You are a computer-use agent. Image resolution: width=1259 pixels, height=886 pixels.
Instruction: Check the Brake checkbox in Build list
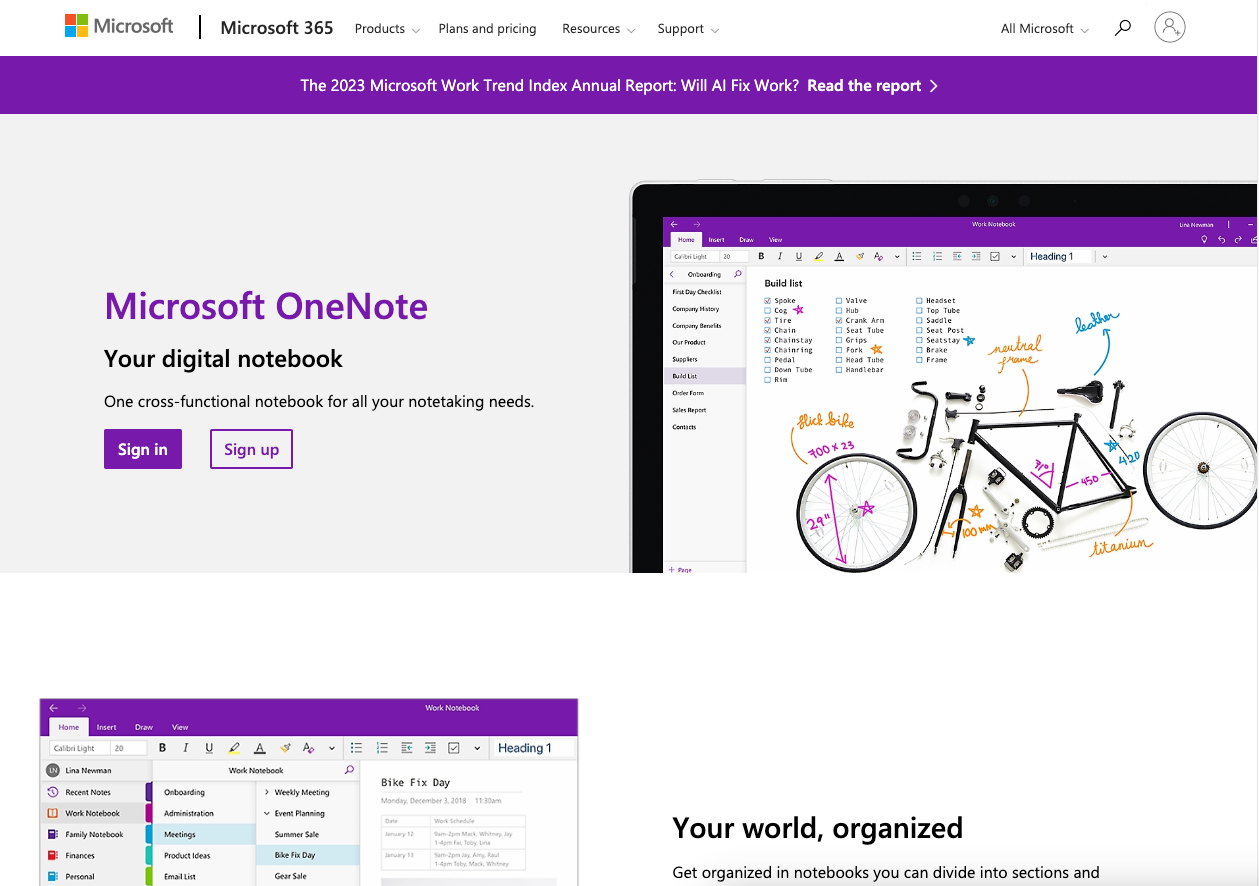[919, 350]
